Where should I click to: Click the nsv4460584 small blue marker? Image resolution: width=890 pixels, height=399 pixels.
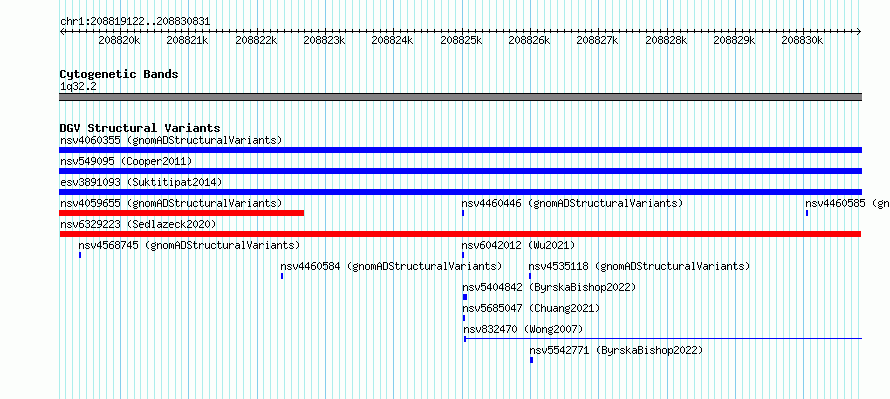(x=282, y=276)
